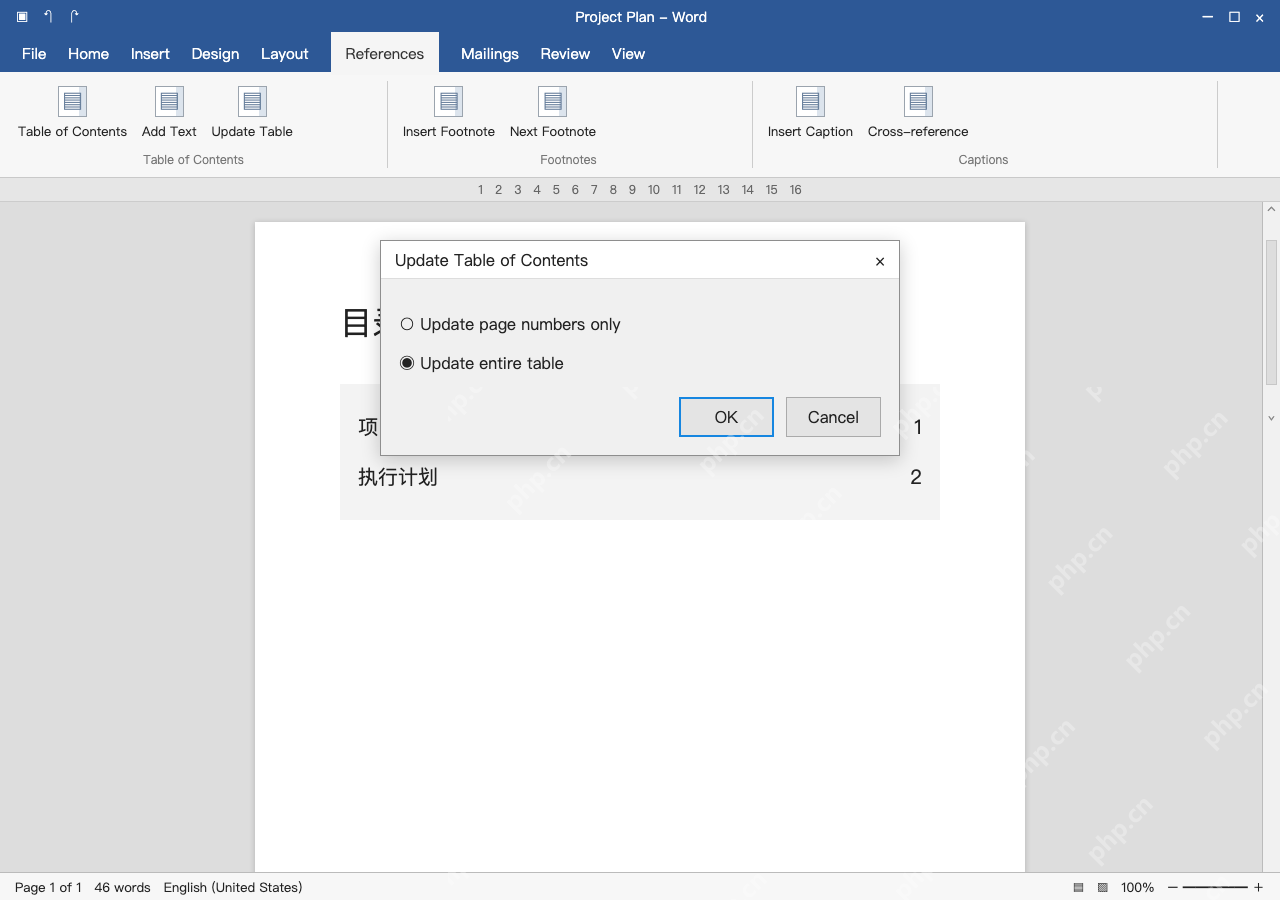
Task: Click ruler mark 16
Action: tap(795, 190)
